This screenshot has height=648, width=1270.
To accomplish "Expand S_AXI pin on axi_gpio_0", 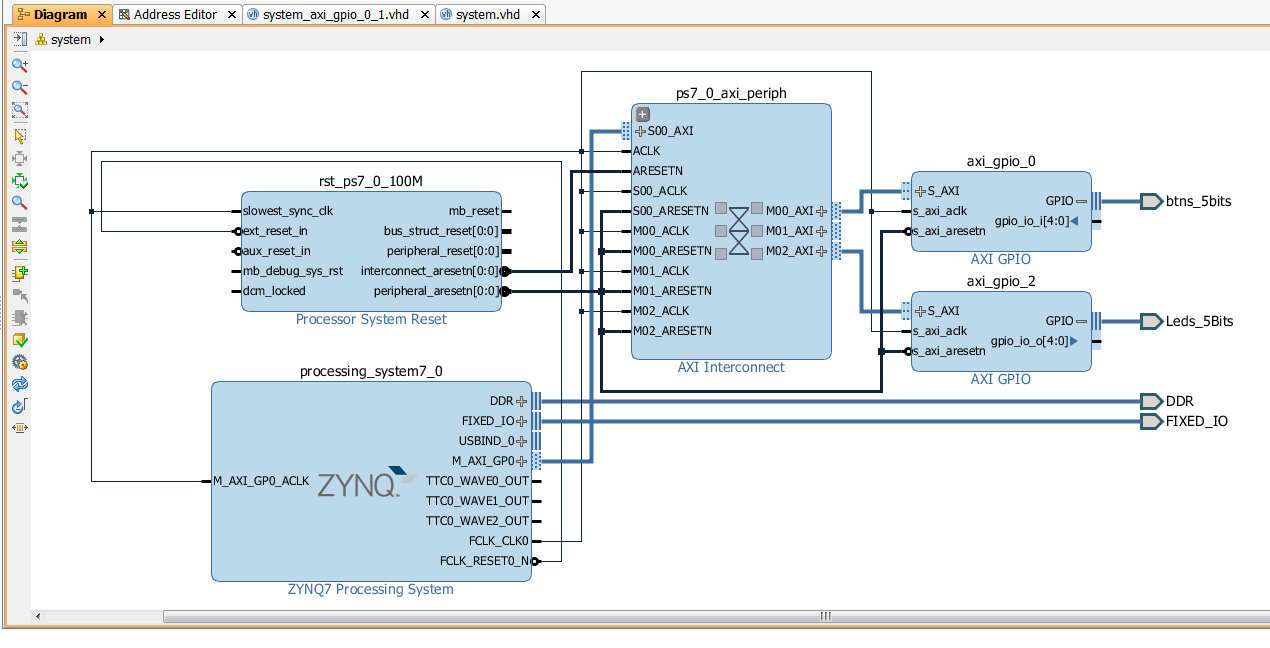I will click(x=919, y=190).
